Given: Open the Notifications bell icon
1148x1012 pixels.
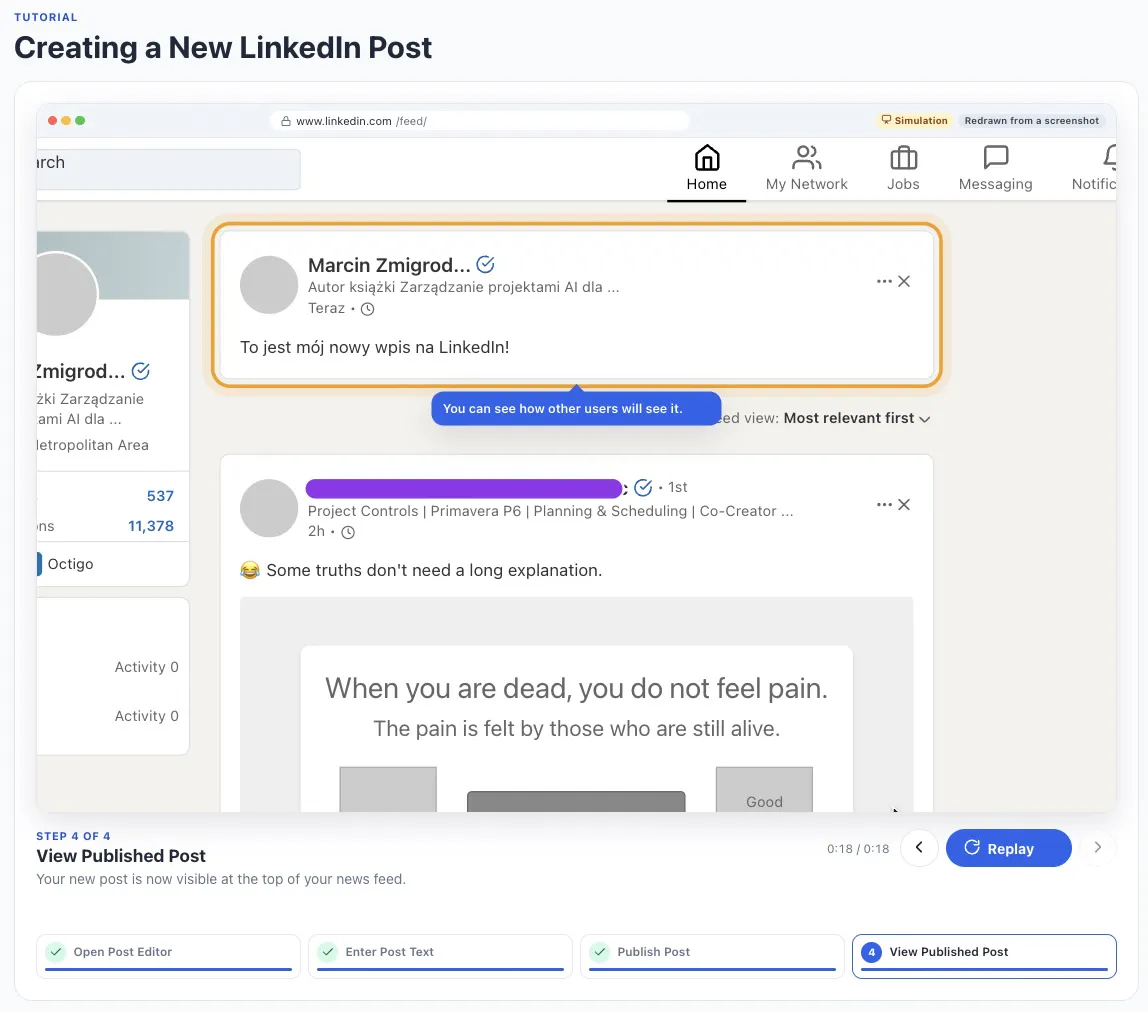Looking at the screenshot, I should coord(1109,157).
